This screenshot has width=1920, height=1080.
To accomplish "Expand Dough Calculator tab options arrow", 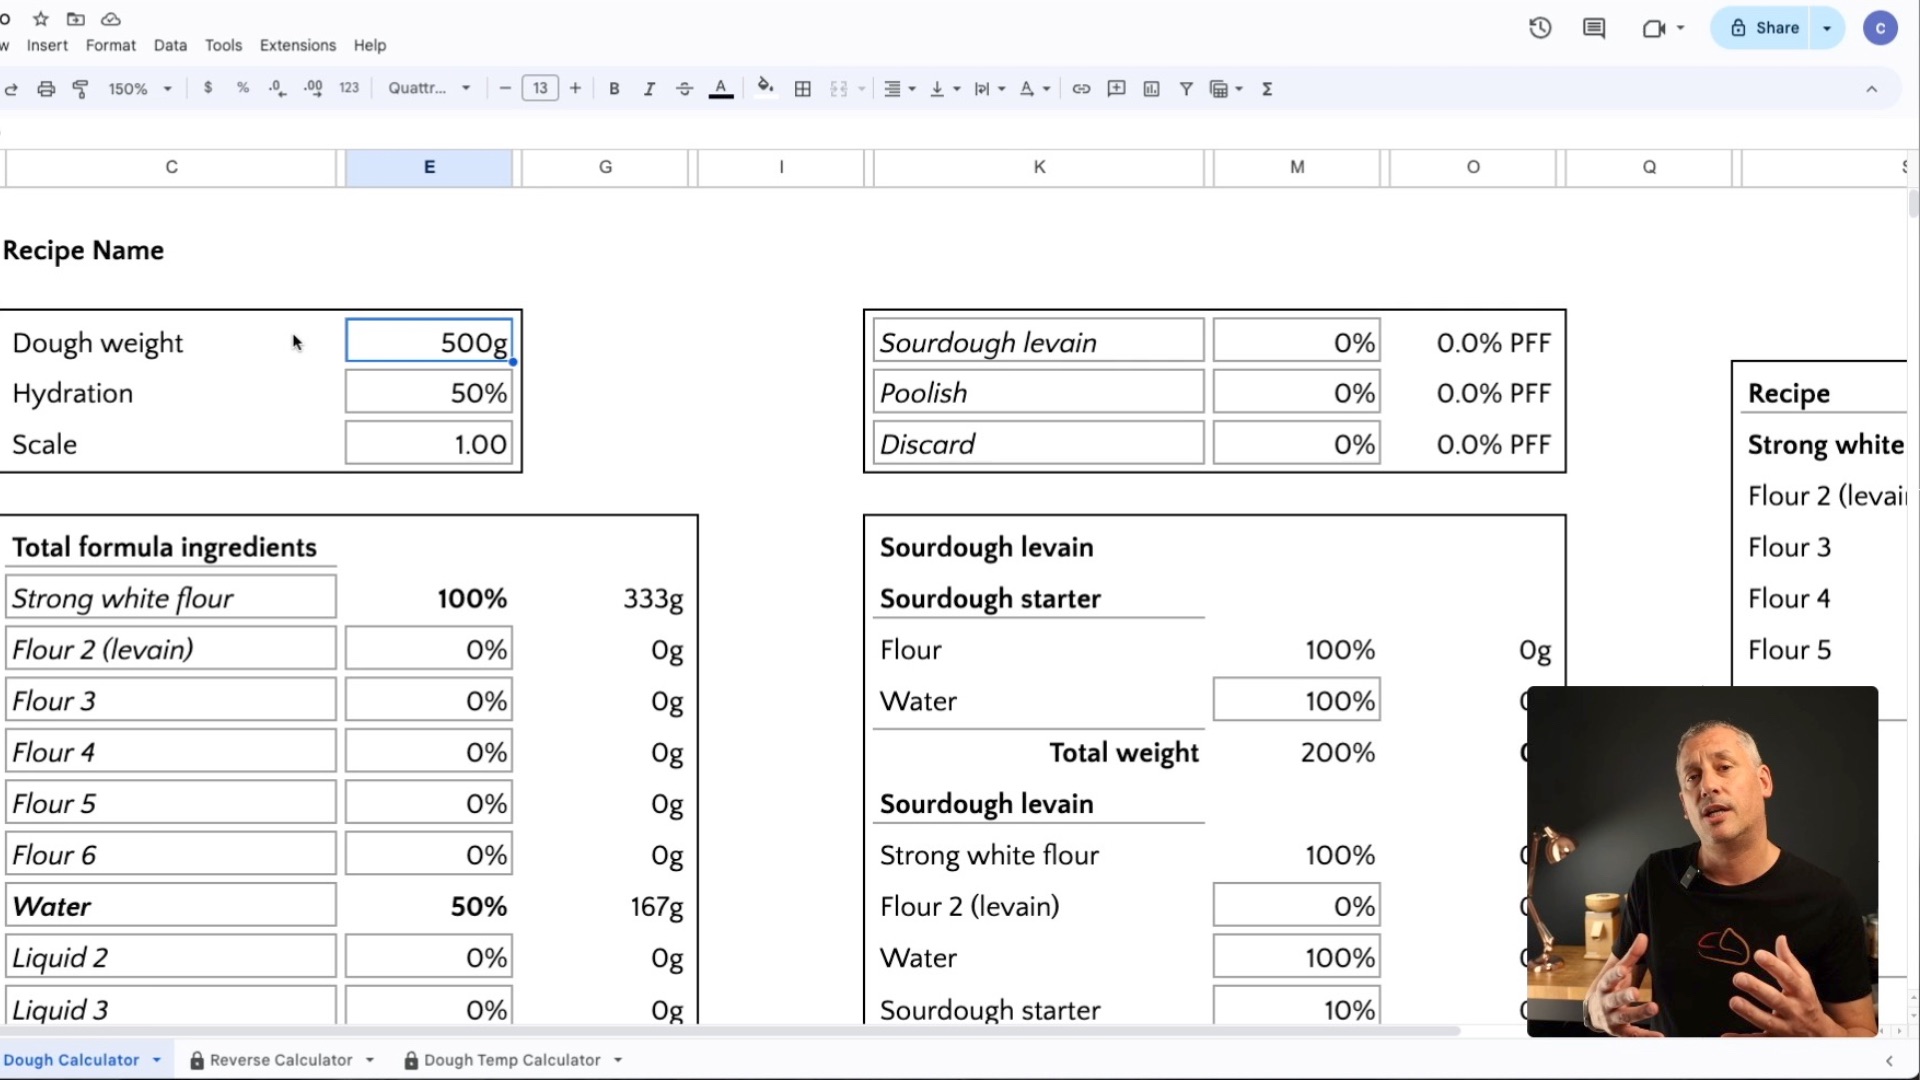I will pyautogui.click(x=157, y=1060).
